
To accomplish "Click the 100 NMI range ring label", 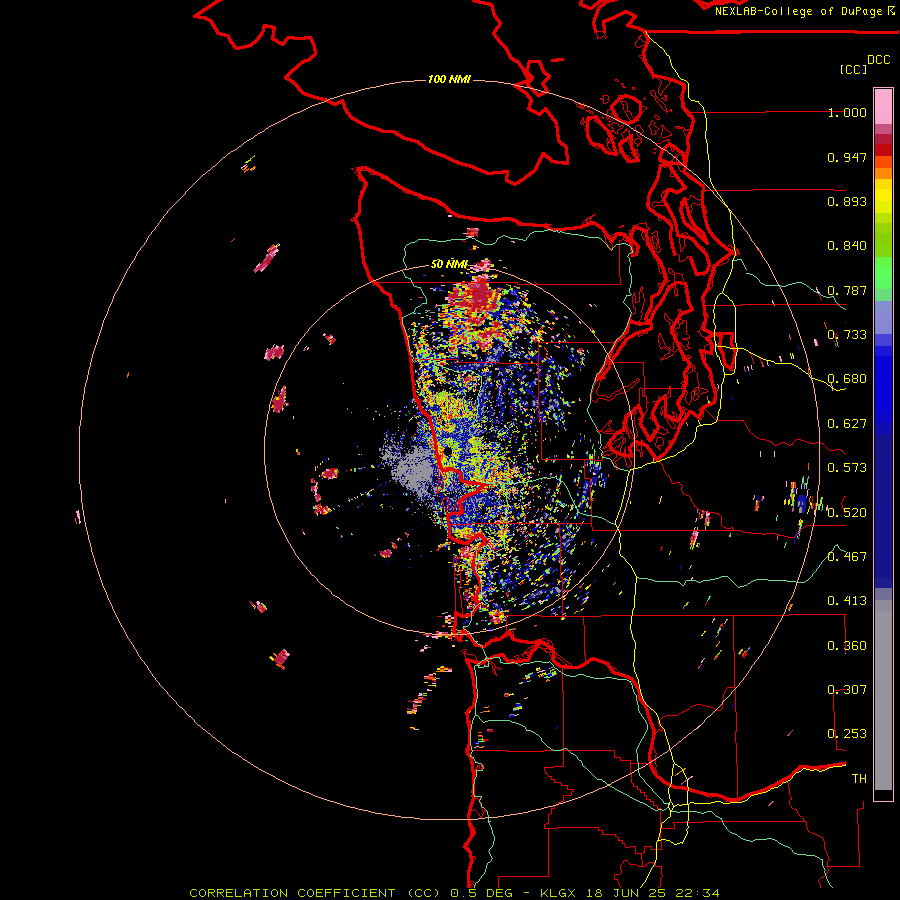I will [449, 79].
